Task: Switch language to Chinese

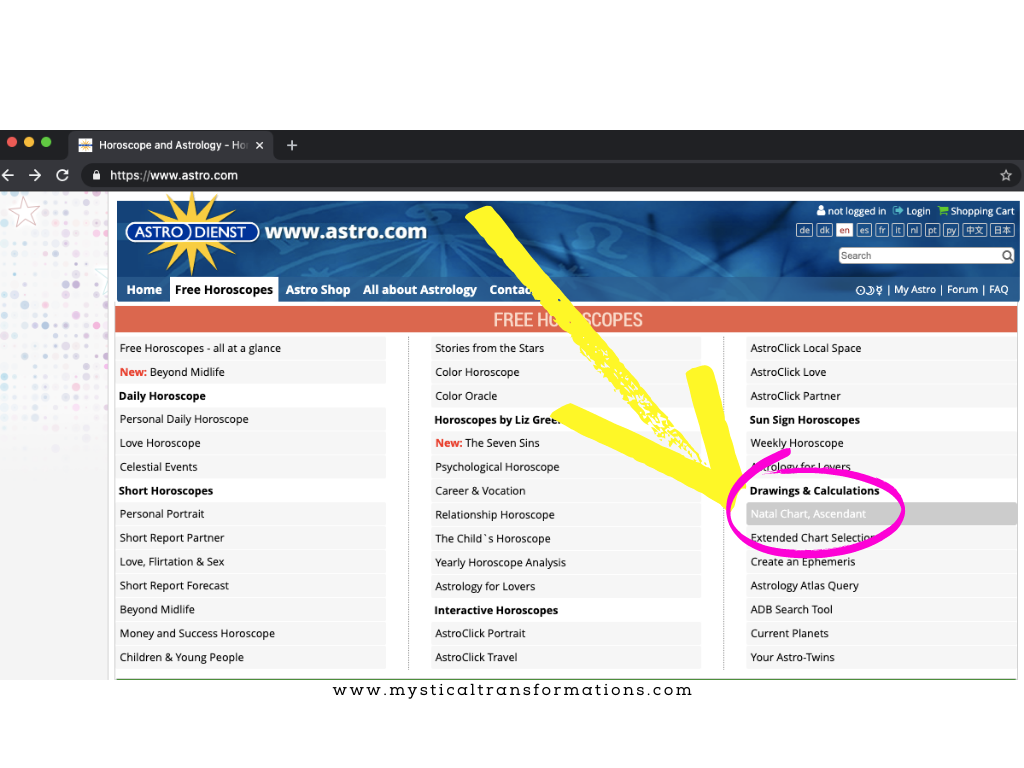Action: [x=974, y=230]
